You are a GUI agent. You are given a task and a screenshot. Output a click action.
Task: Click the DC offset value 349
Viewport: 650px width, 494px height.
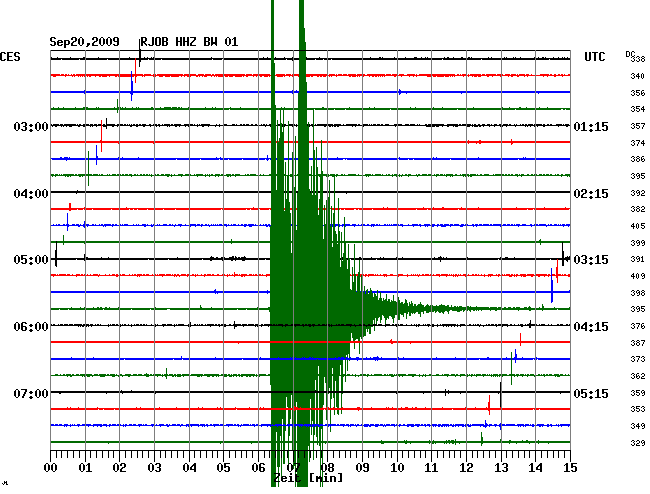(x=638, y=426)
